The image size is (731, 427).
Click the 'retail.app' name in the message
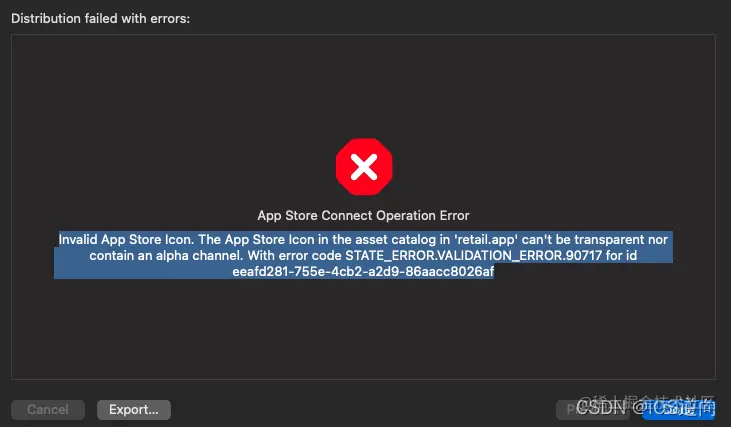pyautogui.click(x=486, y=240)
